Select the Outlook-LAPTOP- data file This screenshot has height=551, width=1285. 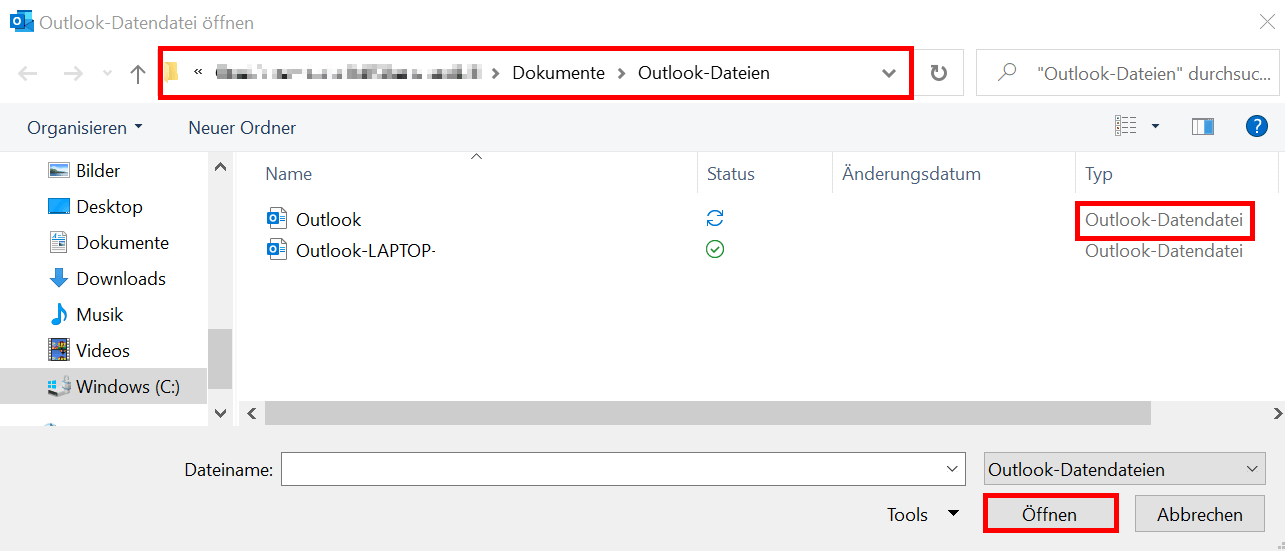[366, 251]
